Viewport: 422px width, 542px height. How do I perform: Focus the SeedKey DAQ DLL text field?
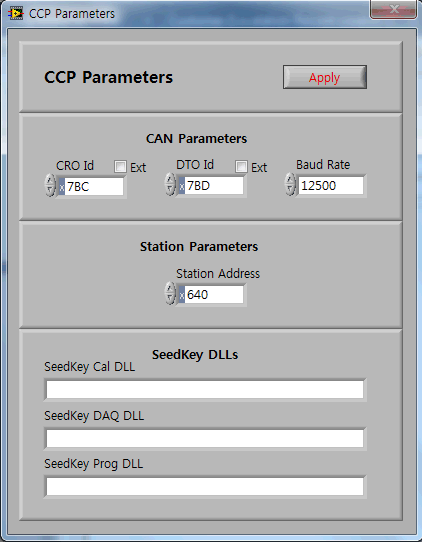205,439
